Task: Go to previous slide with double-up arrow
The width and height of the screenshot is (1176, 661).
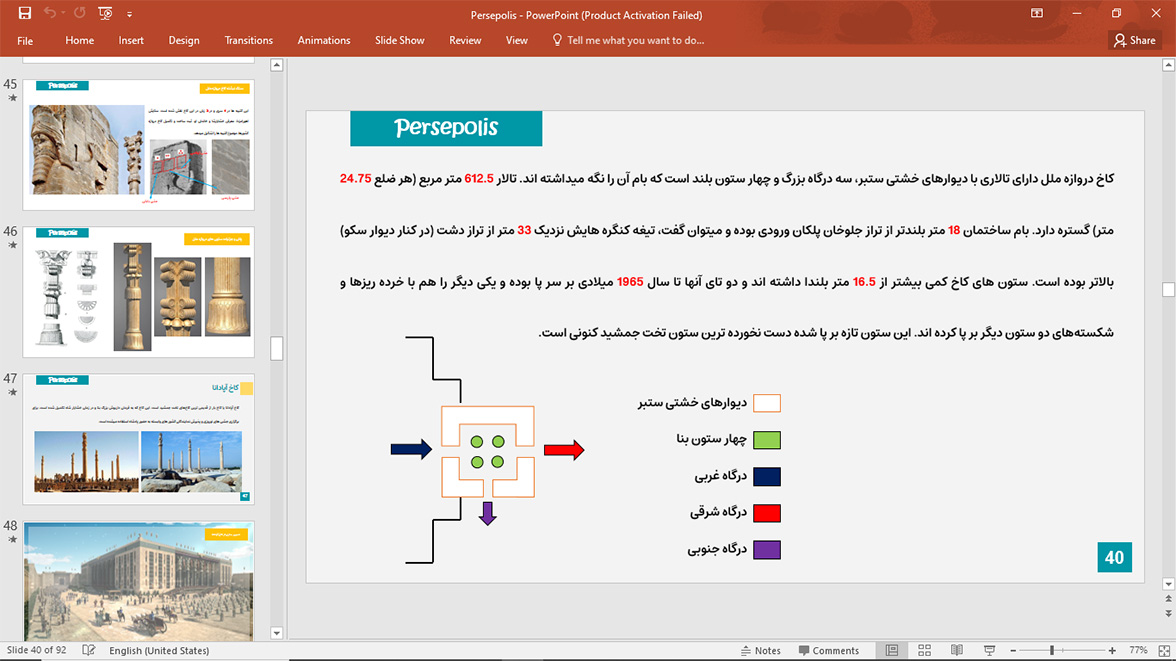Action: click(1168, 599)
